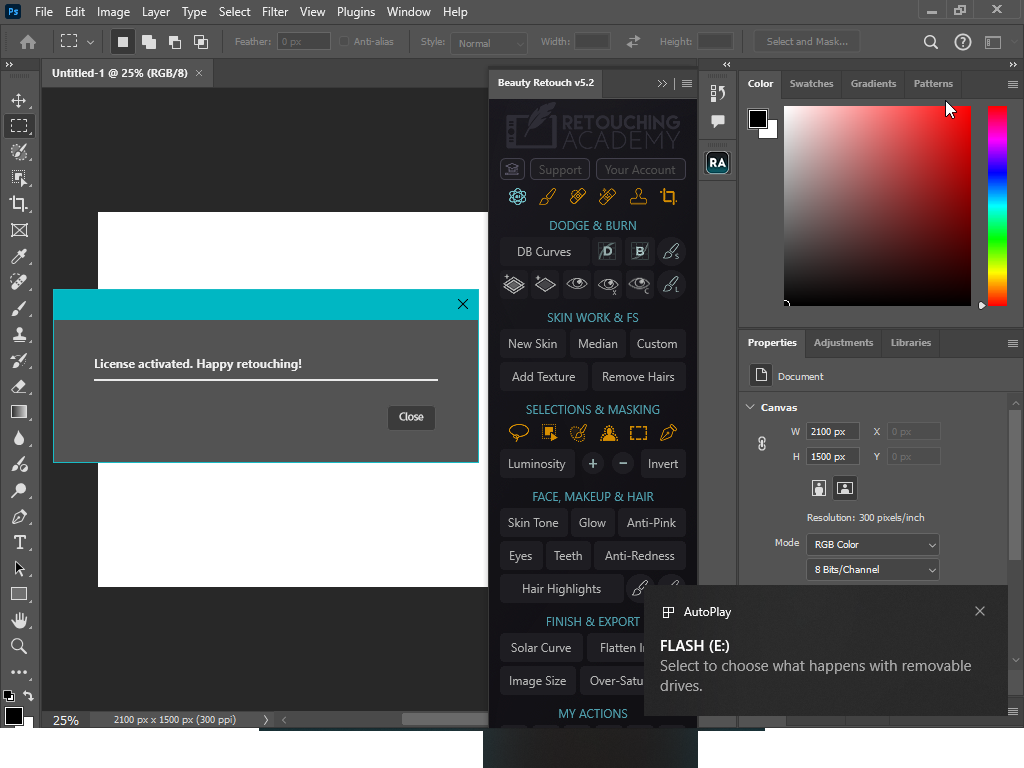Open the RGB Color mode dropdown
Viewport: 1024px width, 768px height.
[872, 545]
